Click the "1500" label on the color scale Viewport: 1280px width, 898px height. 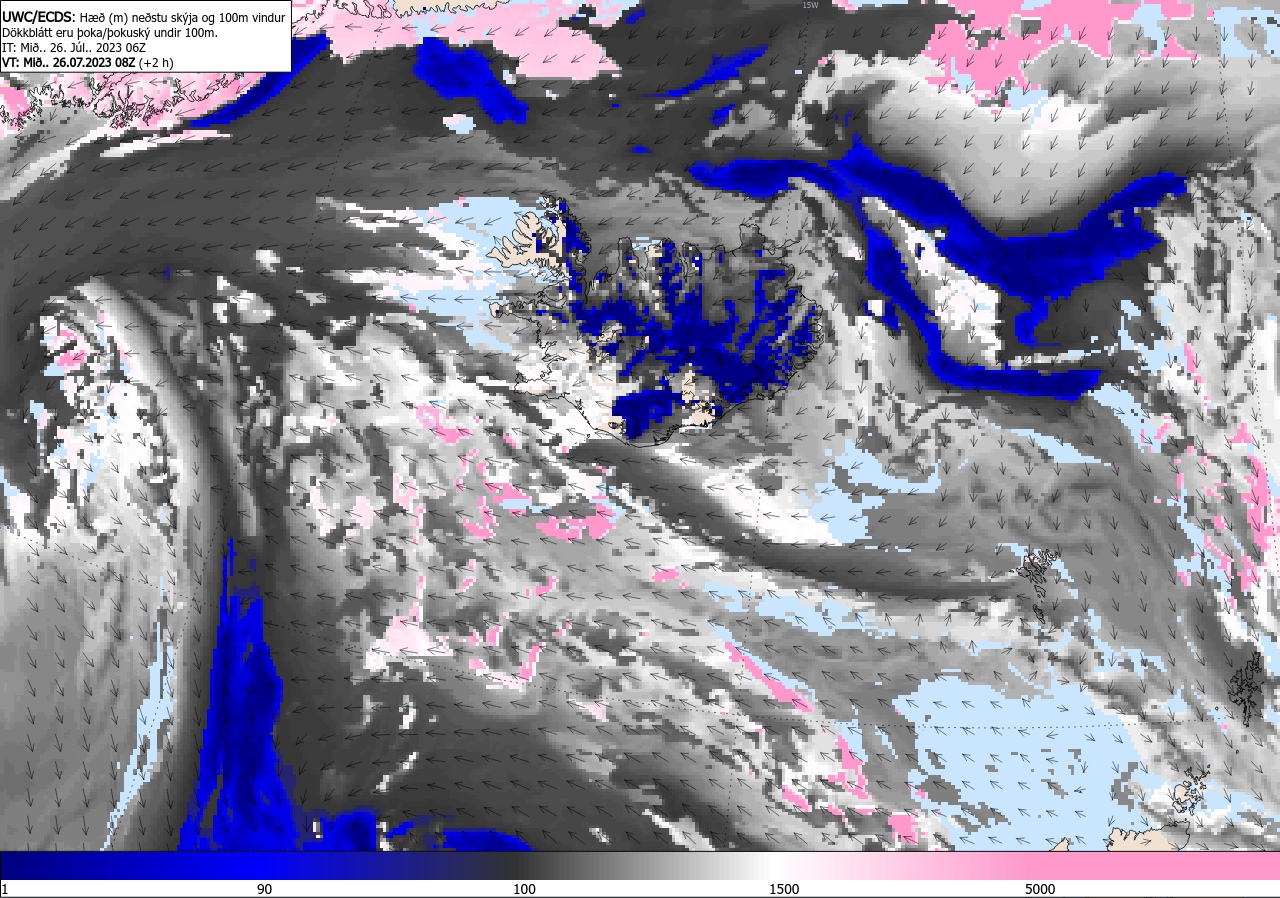[783, 889]
